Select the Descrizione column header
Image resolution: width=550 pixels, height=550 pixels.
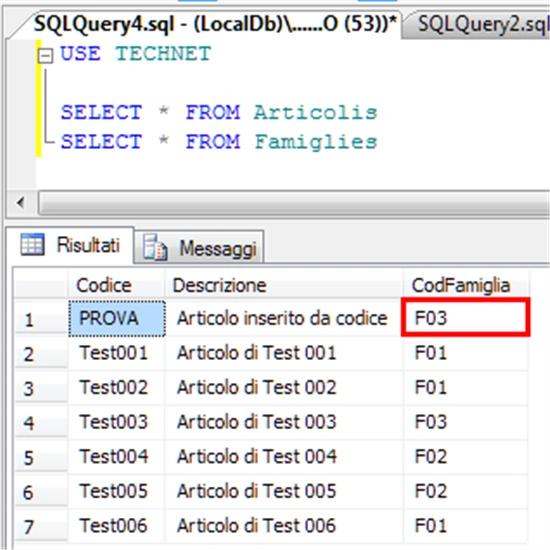[284, 285]
